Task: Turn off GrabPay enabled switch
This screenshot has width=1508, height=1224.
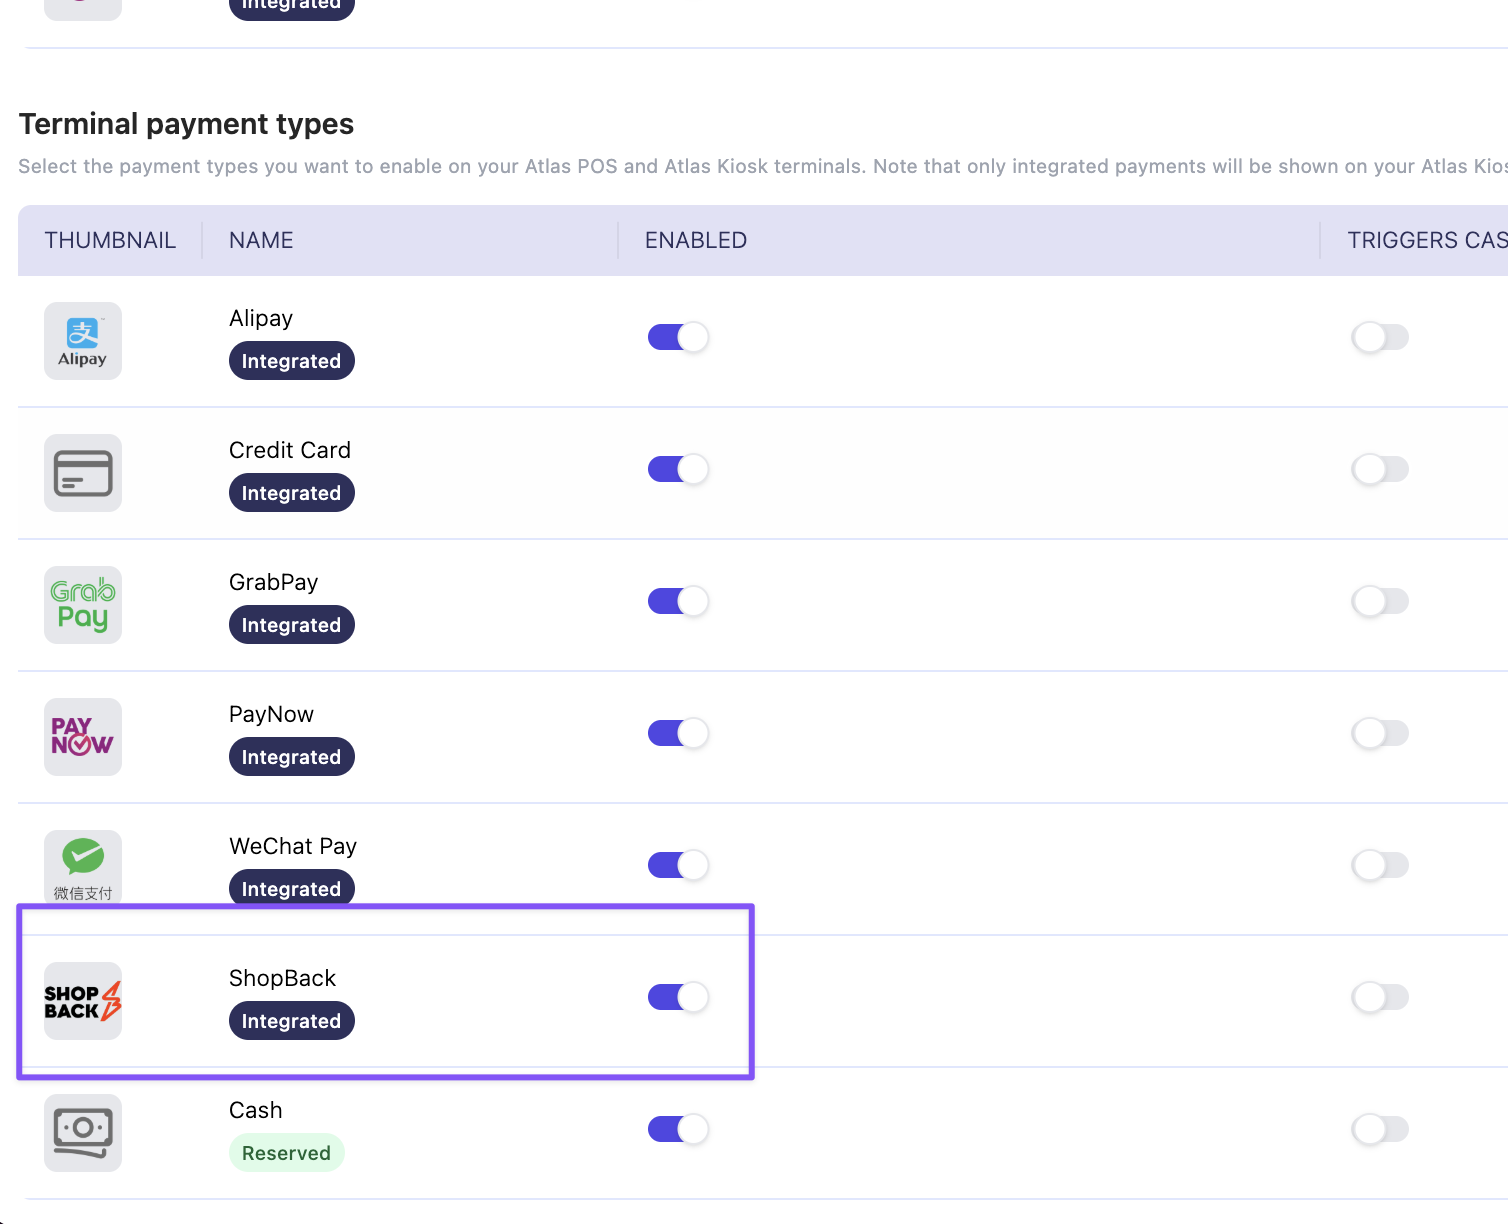Action: [x=678, y=601]
